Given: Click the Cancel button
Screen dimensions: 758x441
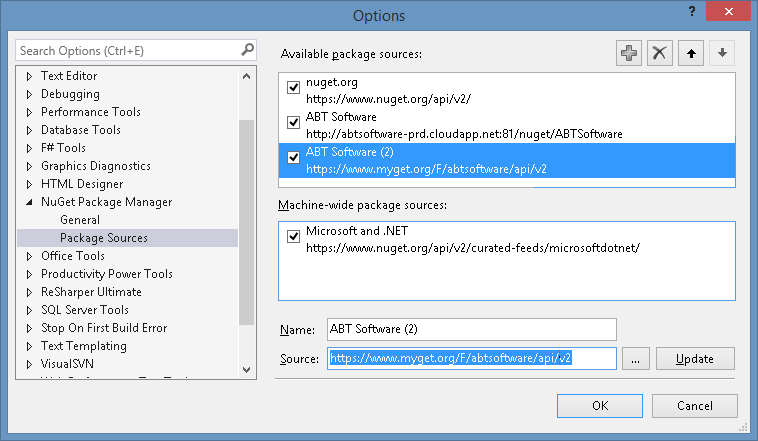Looking at the screenshot, I should coord(695,406).
